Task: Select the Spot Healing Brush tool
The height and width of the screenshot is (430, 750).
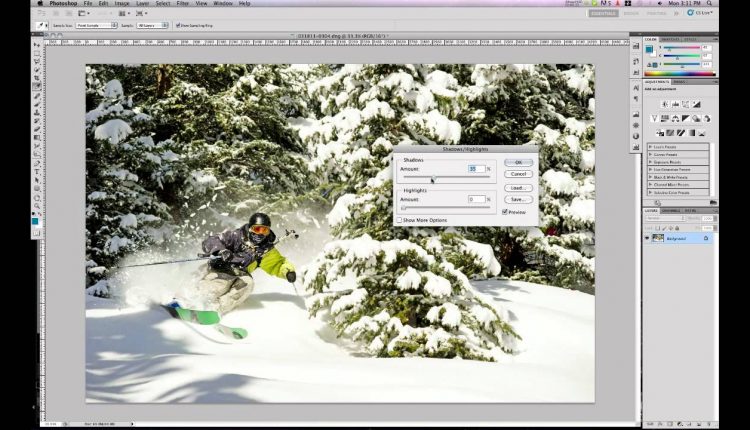Action: [x=37, y=95]
